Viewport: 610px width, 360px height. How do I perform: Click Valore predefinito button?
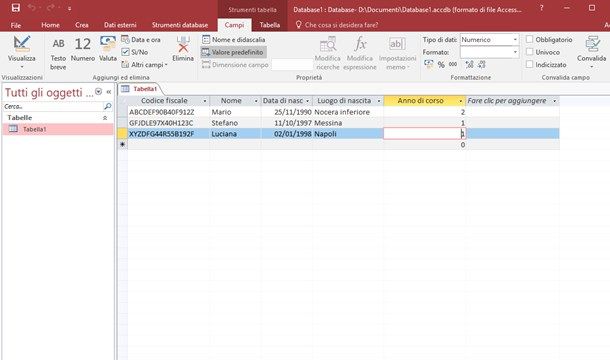click(x=233, y=52)
